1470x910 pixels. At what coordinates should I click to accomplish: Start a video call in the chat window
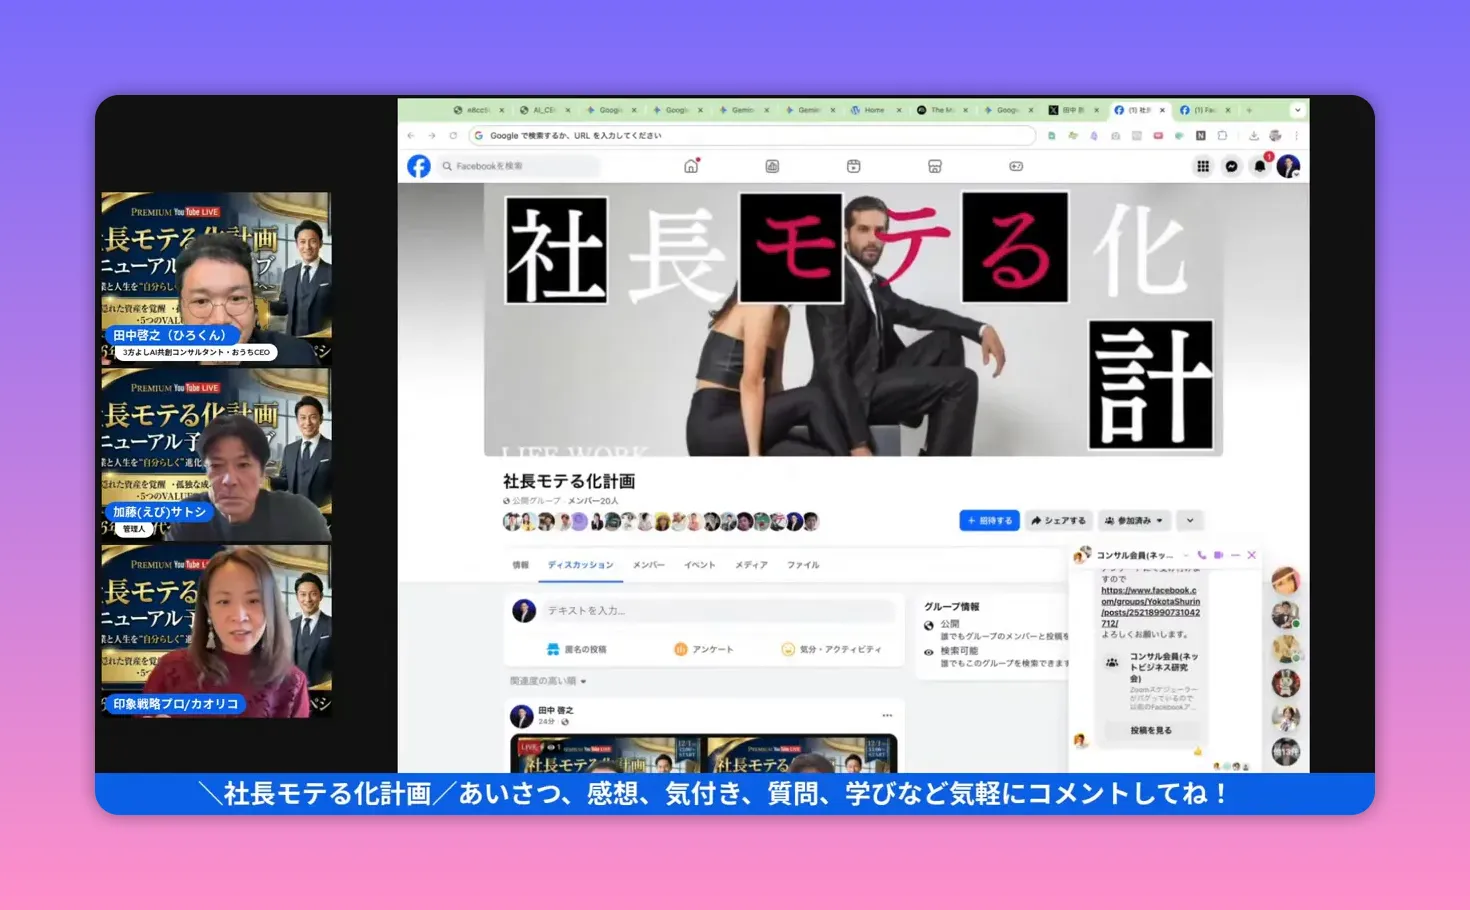1218,554
